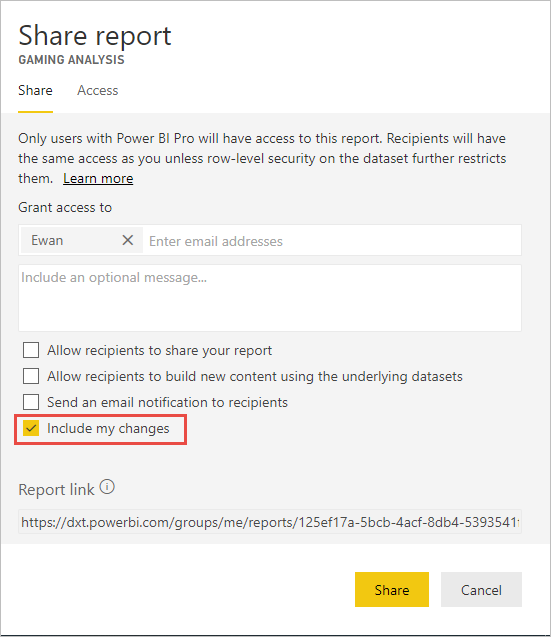The height and width of the screenshot is (637, 551).
Task: Click the Report link info icon
Action: click(107, 487)
